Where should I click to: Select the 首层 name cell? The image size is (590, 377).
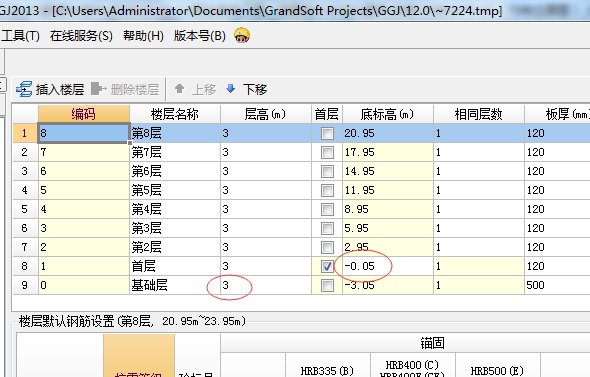tap(175, 266)
